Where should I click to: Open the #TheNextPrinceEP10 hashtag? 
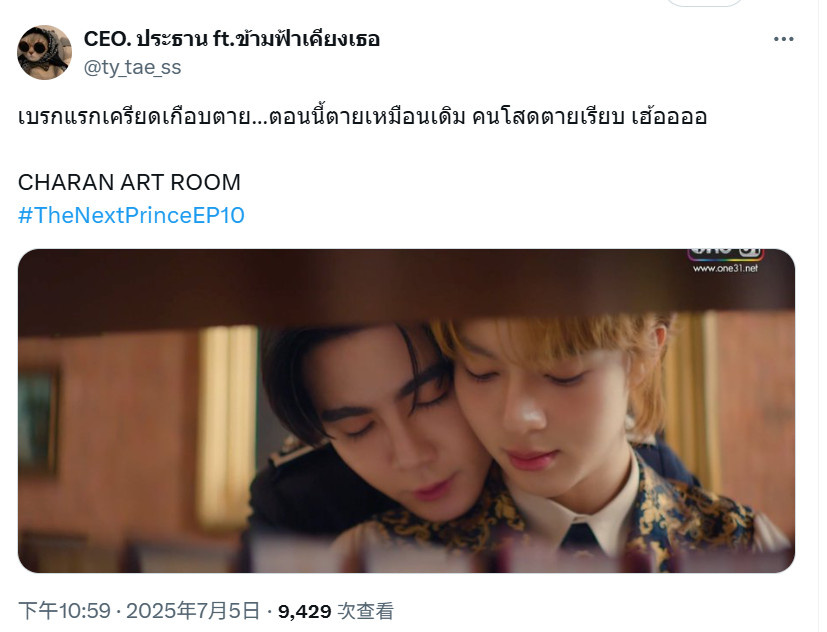[131, 215]
